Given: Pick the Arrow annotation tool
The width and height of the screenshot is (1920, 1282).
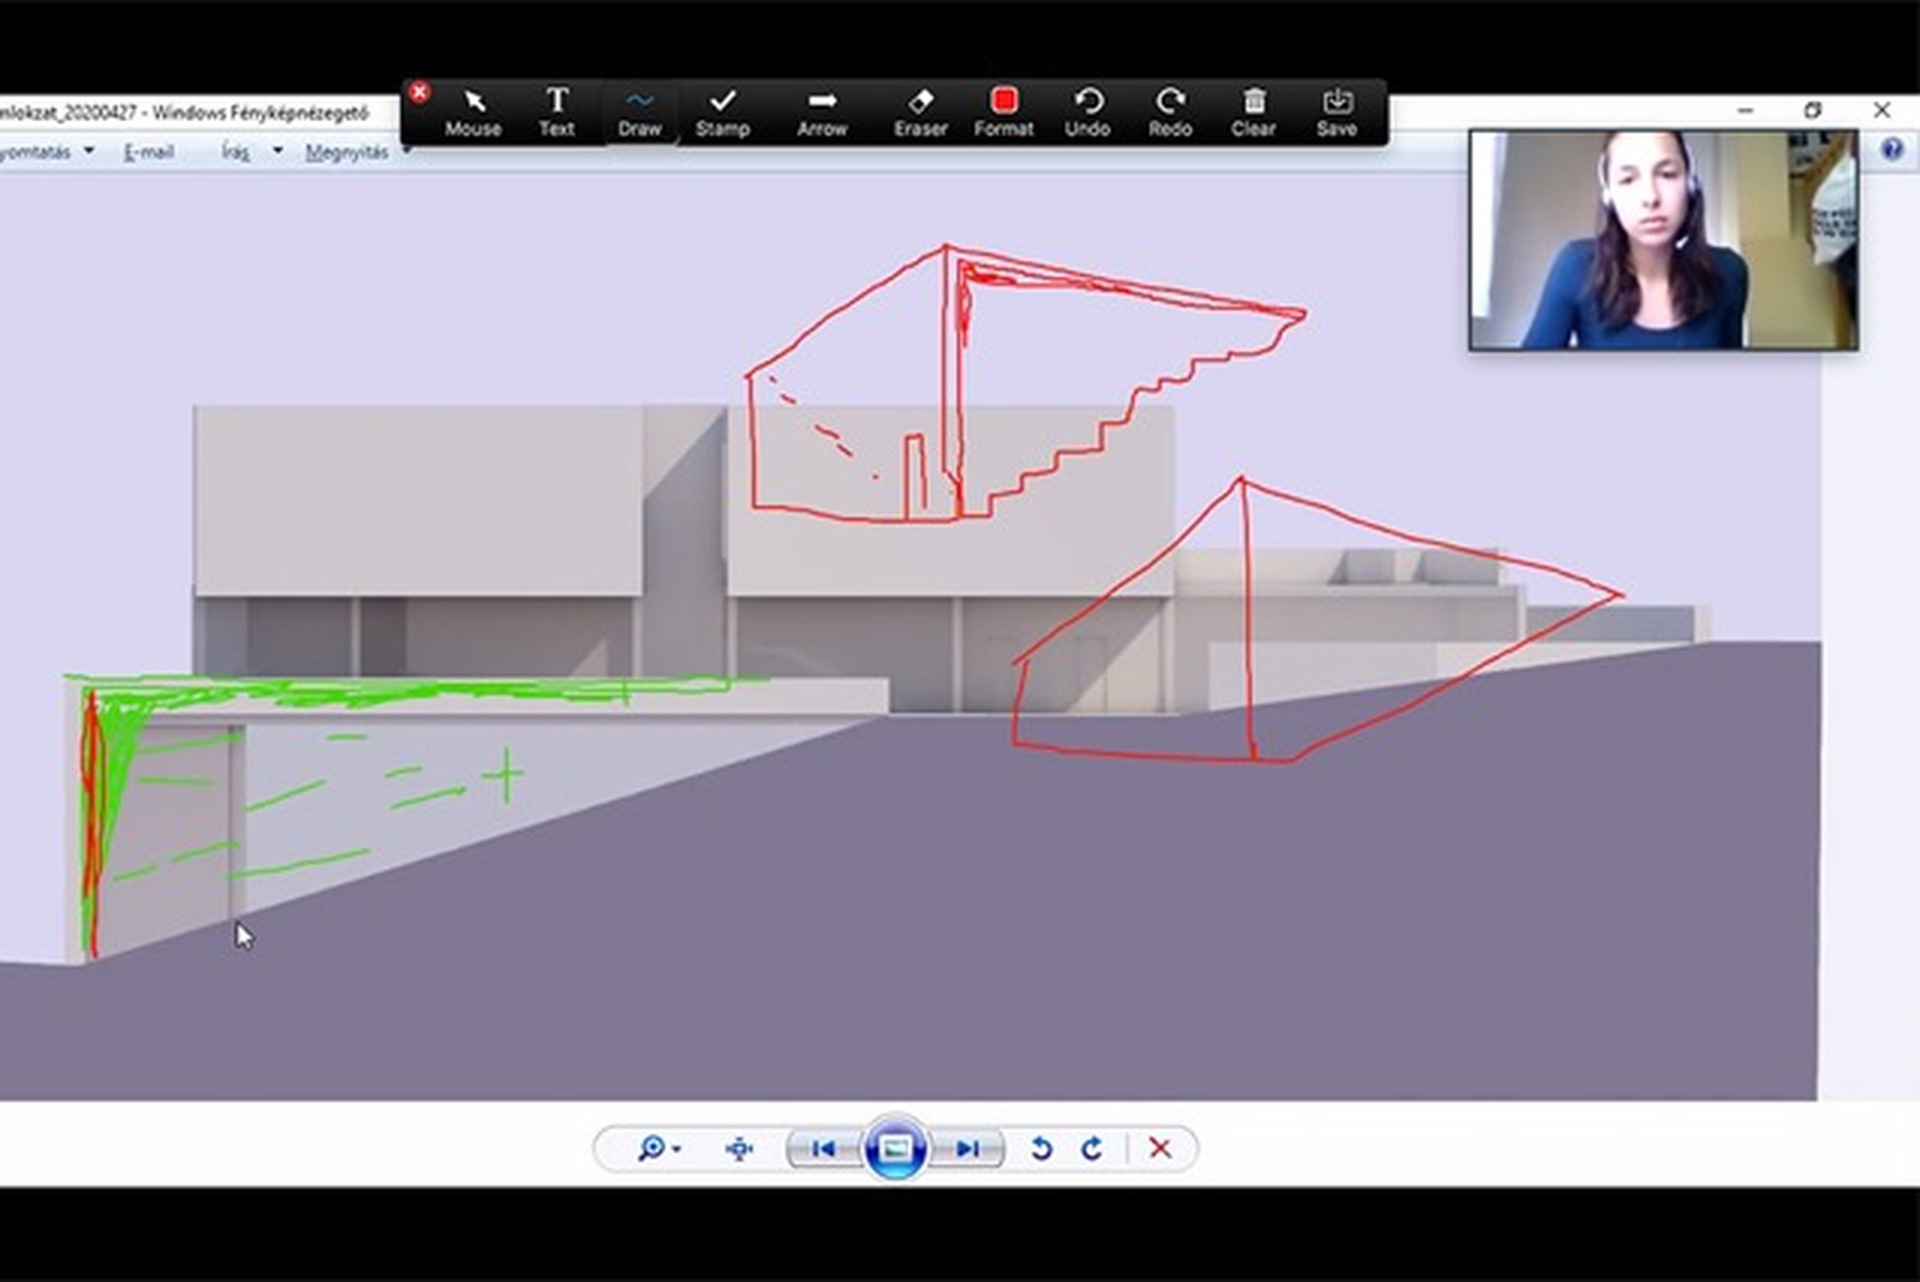Looking at the screenshot, I should point(822,112).
